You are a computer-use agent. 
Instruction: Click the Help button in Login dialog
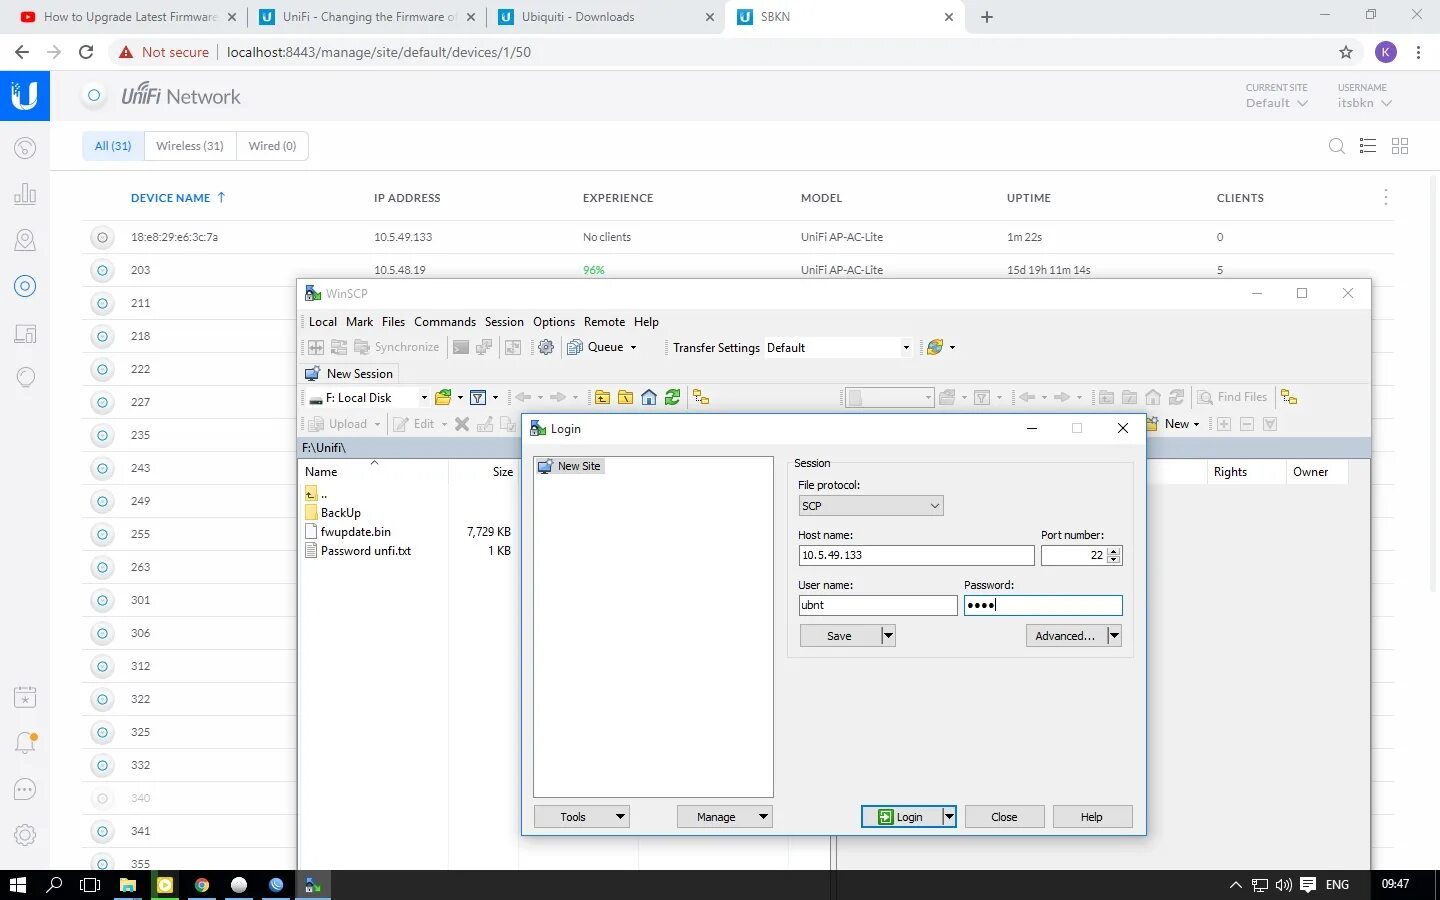1092,817
